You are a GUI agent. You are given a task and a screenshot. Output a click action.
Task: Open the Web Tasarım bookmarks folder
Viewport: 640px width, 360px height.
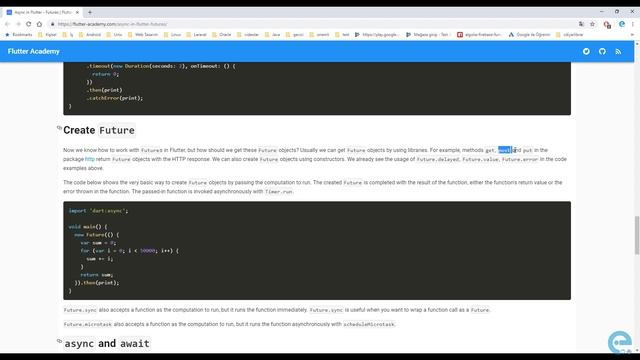(143, 35)
